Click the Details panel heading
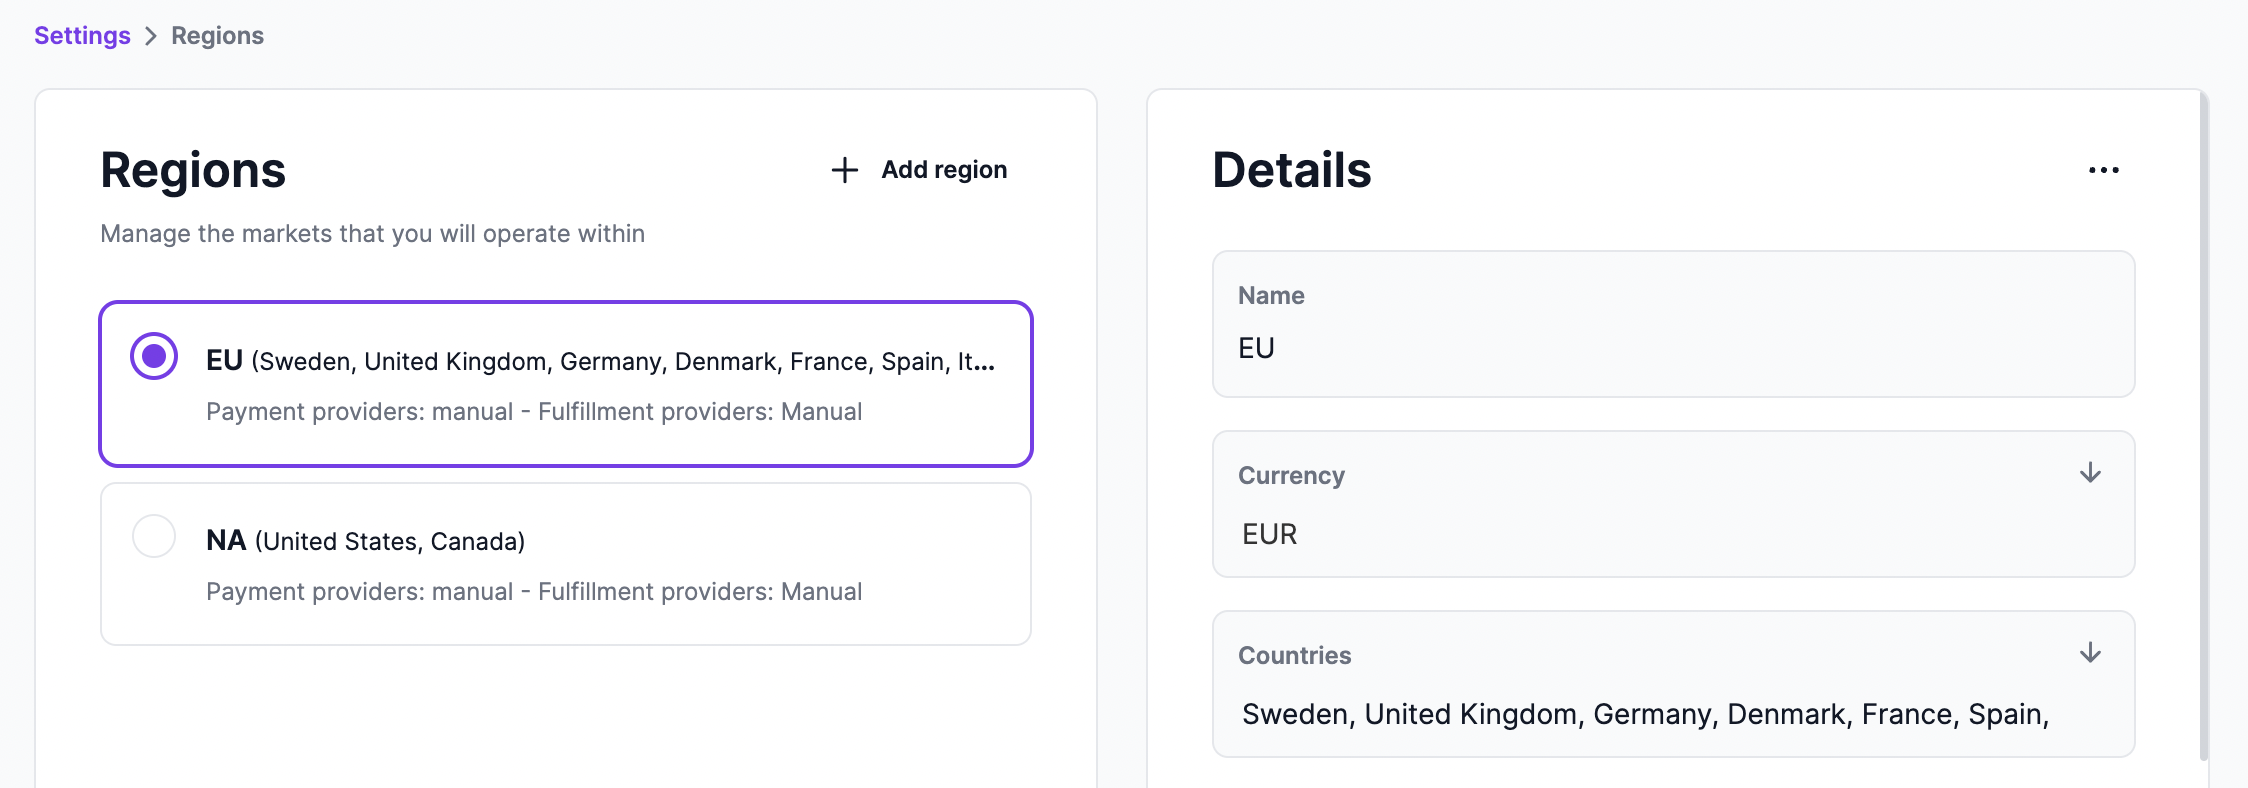 (1291, 169)
